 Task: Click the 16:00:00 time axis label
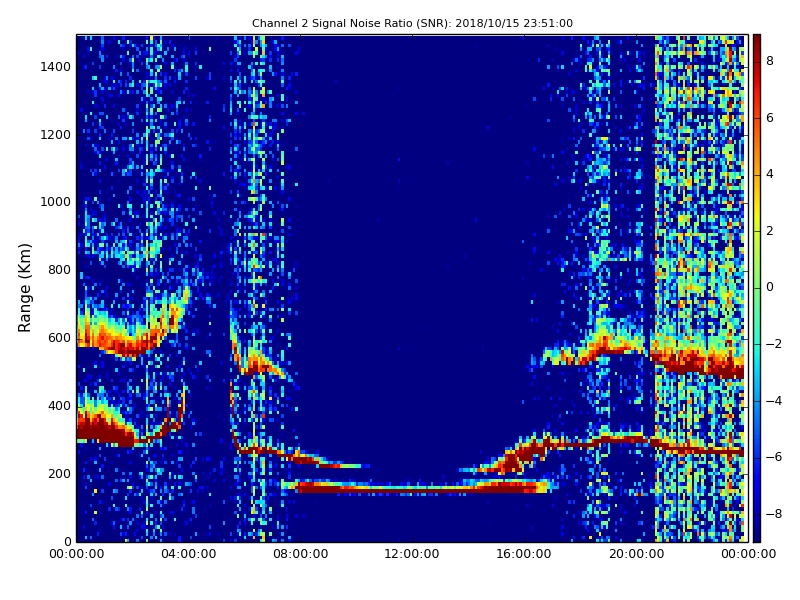coord(524,554)
